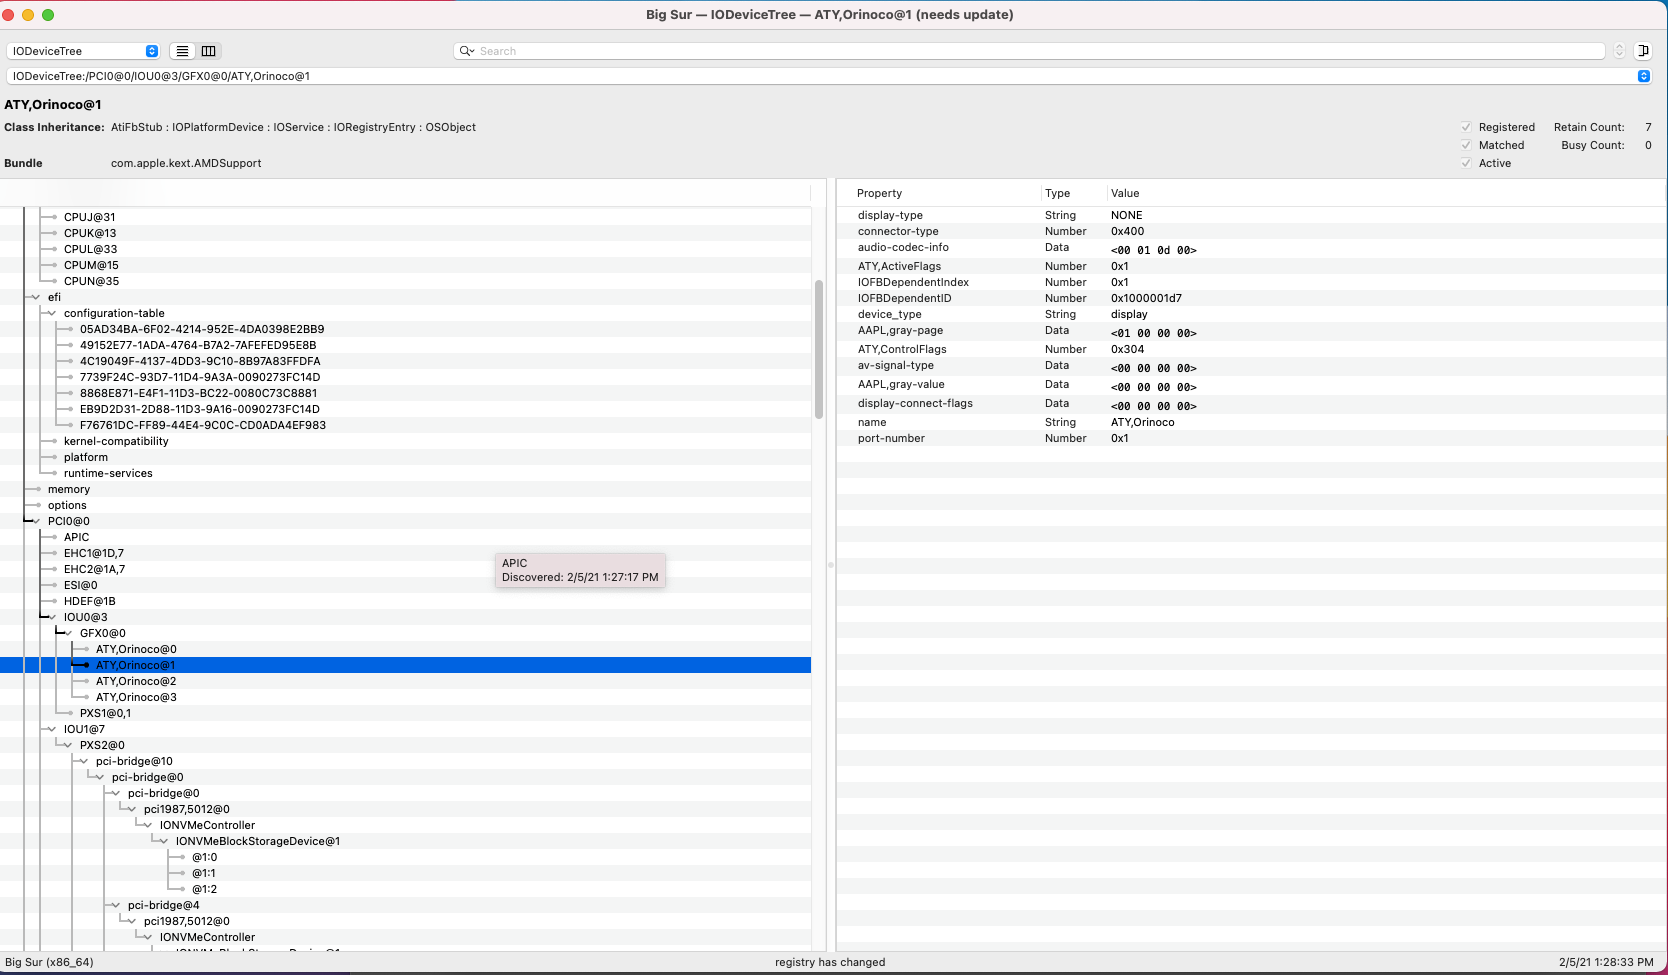Select ATY,Orinoco@0 in the tree
Viewport: 1668px width, 975px height.
click(x=136, y=649)
